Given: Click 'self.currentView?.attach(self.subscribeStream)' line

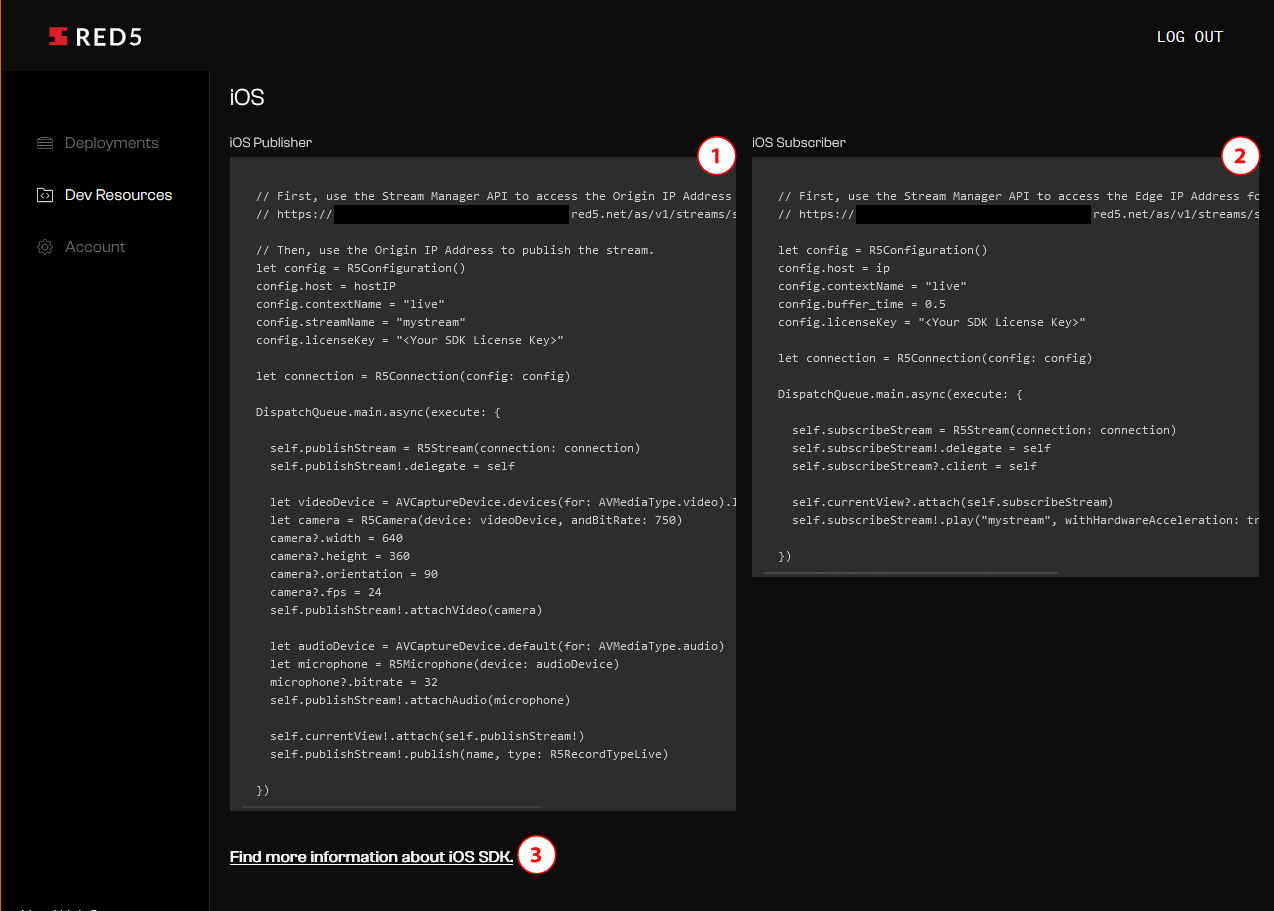Looking at the screenshot, I should tap(953, 502).
